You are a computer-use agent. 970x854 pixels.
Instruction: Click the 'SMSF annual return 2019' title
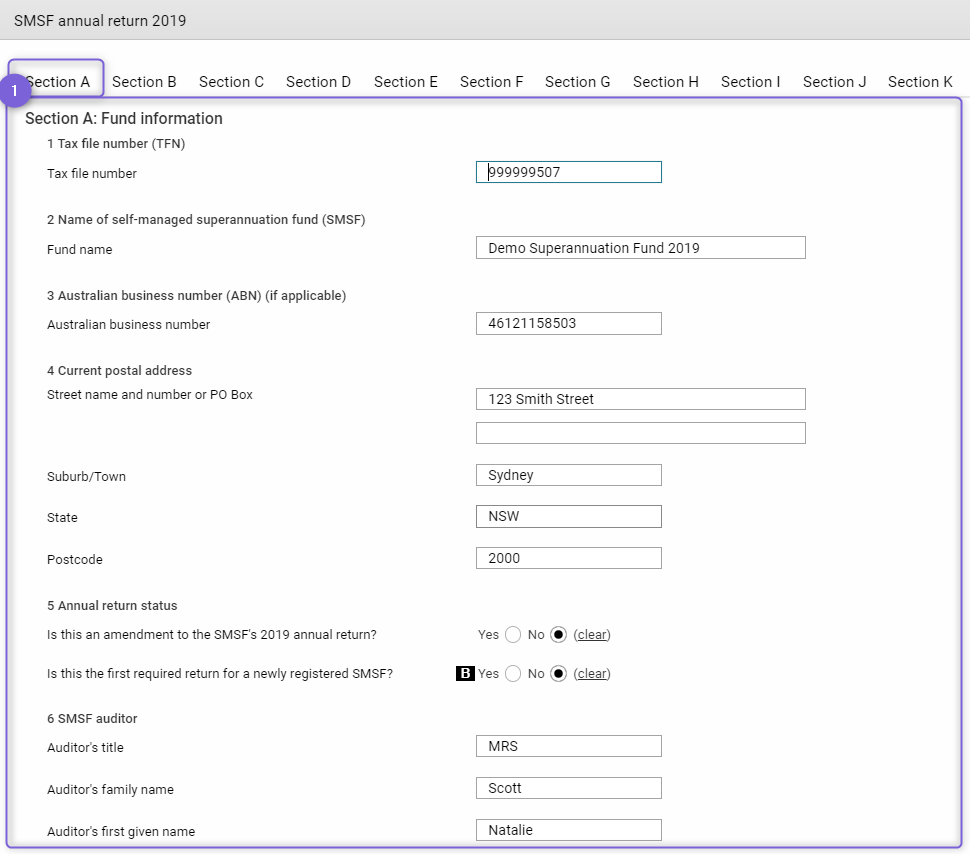click(100, 20)
